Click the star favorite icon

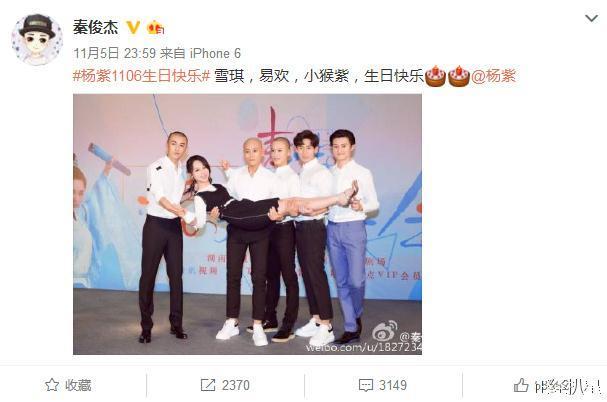(52, 385)
